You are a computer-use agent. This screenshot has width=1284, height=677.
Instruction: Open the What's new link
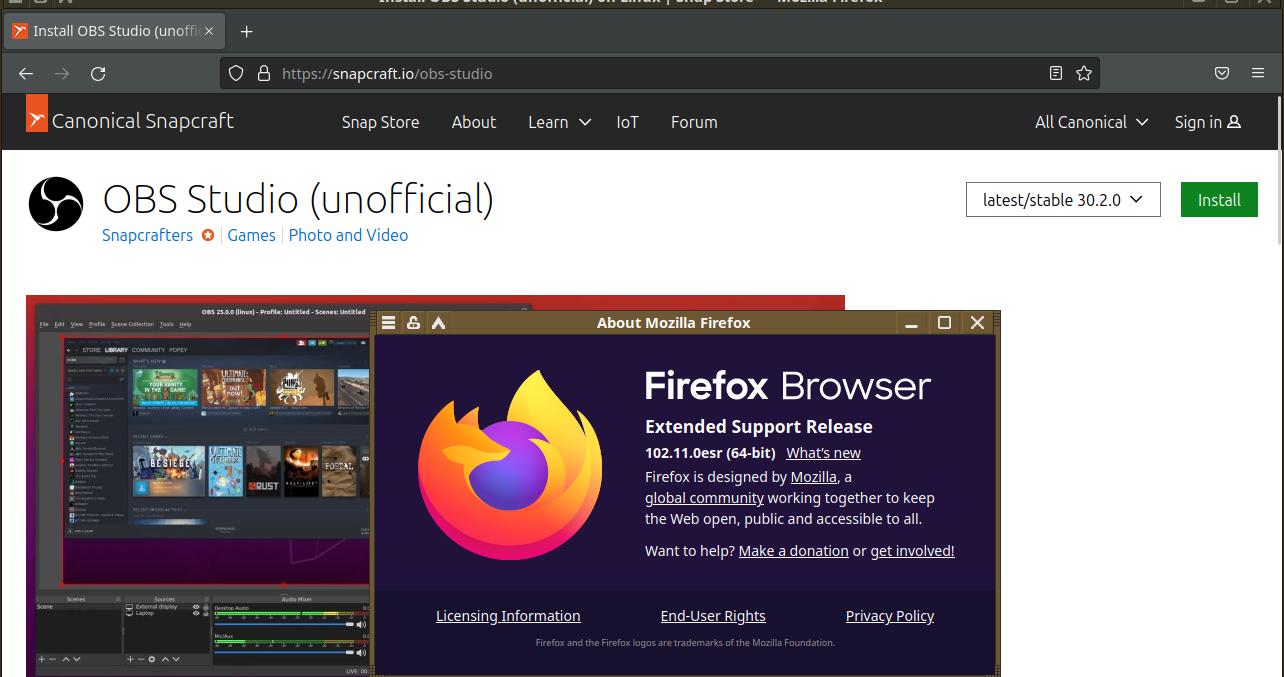pos(823,453)
